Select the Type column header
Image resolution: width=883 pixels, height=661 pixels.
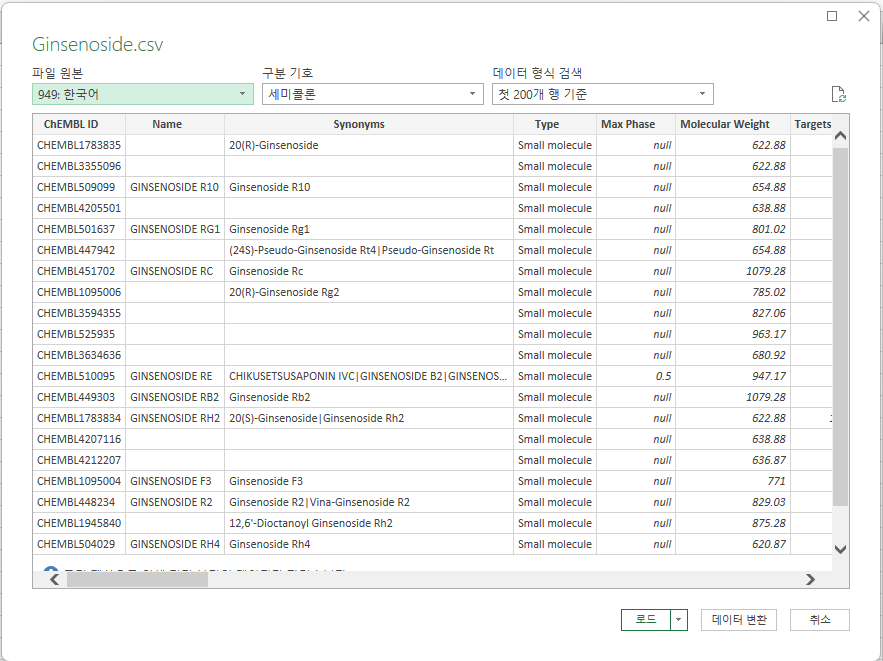555,124
